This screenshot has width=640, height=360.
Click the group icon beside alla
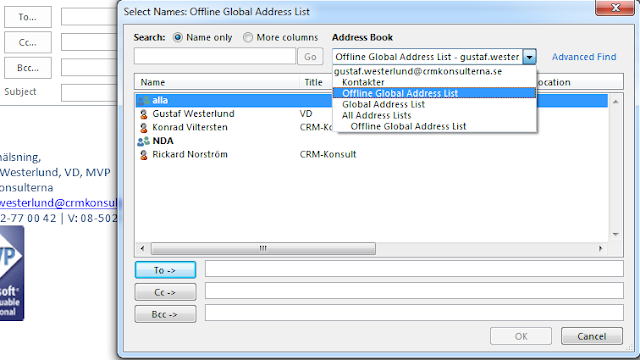pos(143,100)
